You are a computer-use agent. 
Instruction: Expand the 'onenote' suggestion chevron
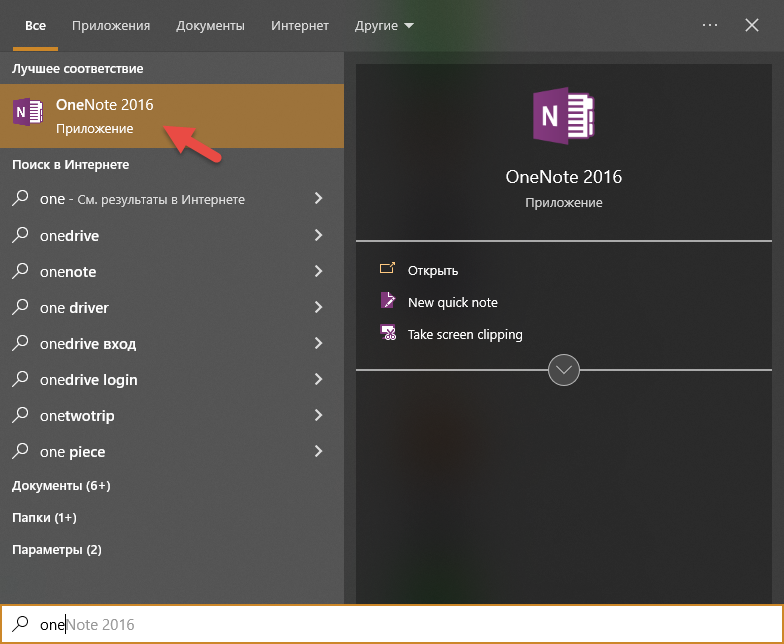click(318, 271)
